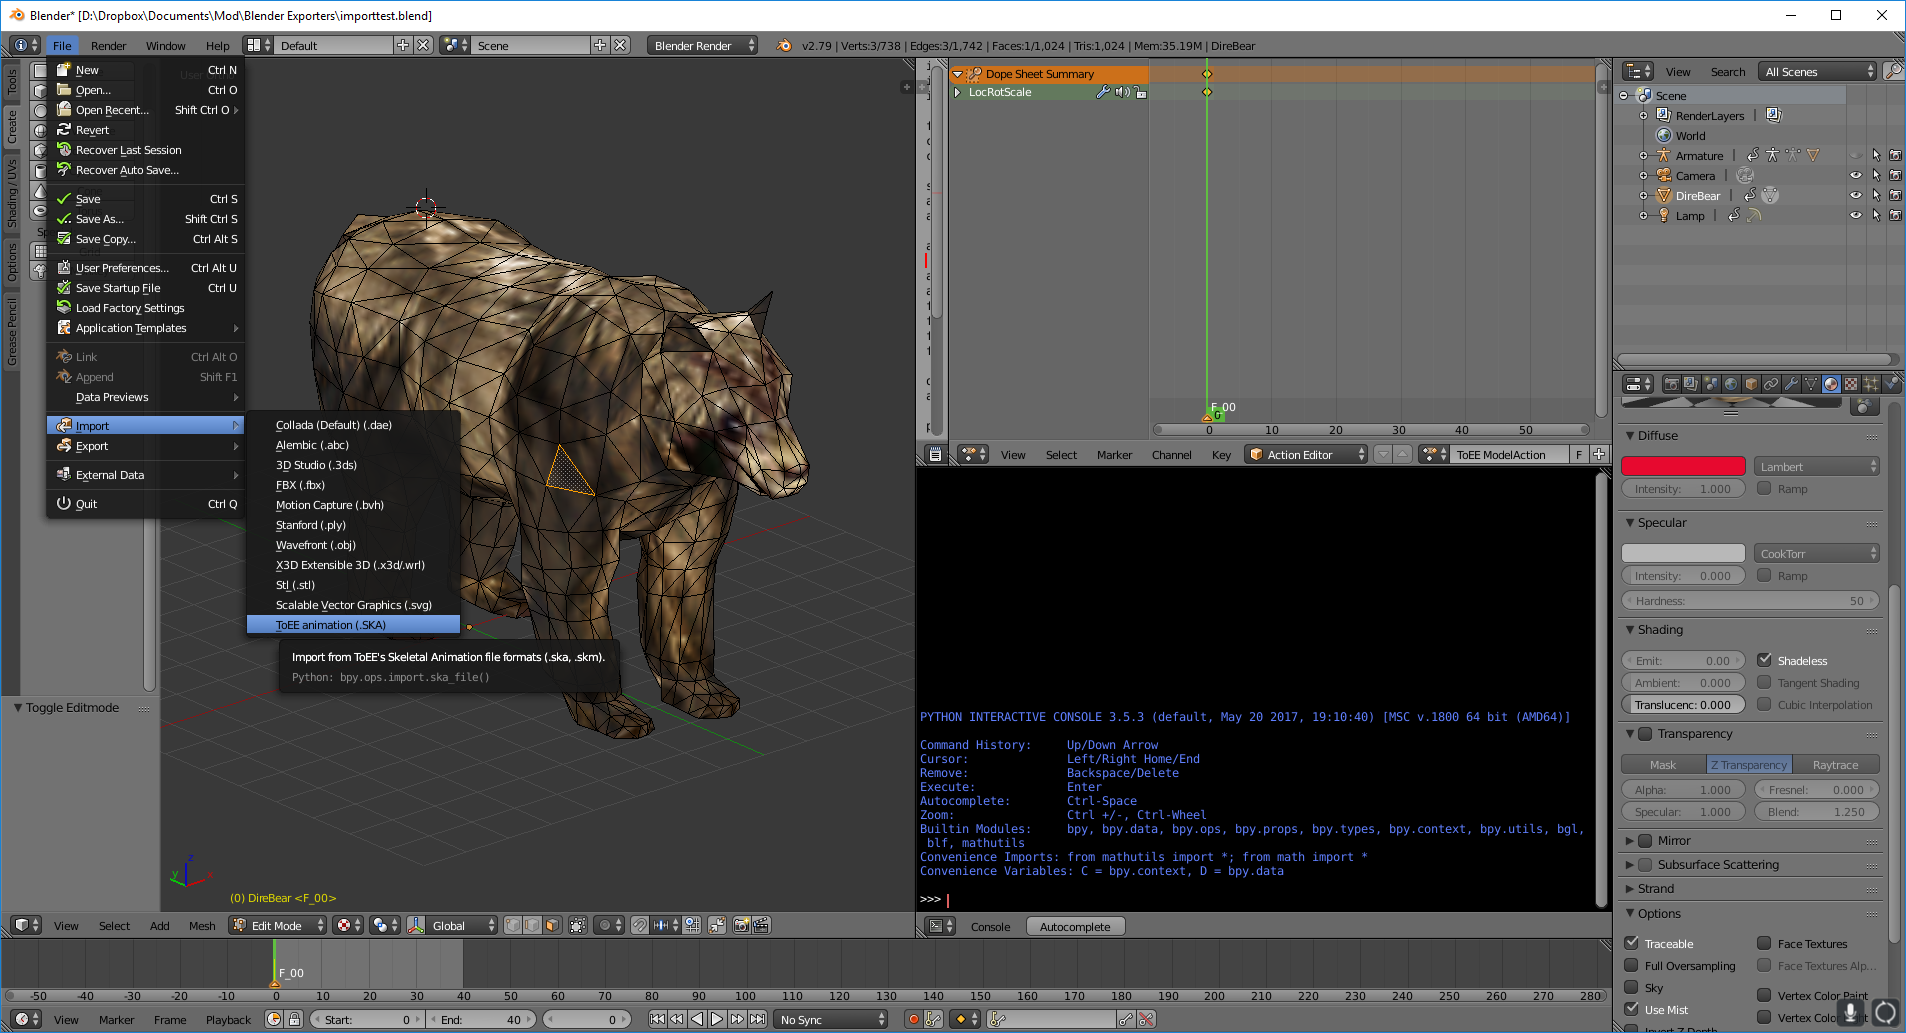Screen dimensions: 1906x1033
Task: Expand the Mirror panel
Action: click(x=1630, y=841)
